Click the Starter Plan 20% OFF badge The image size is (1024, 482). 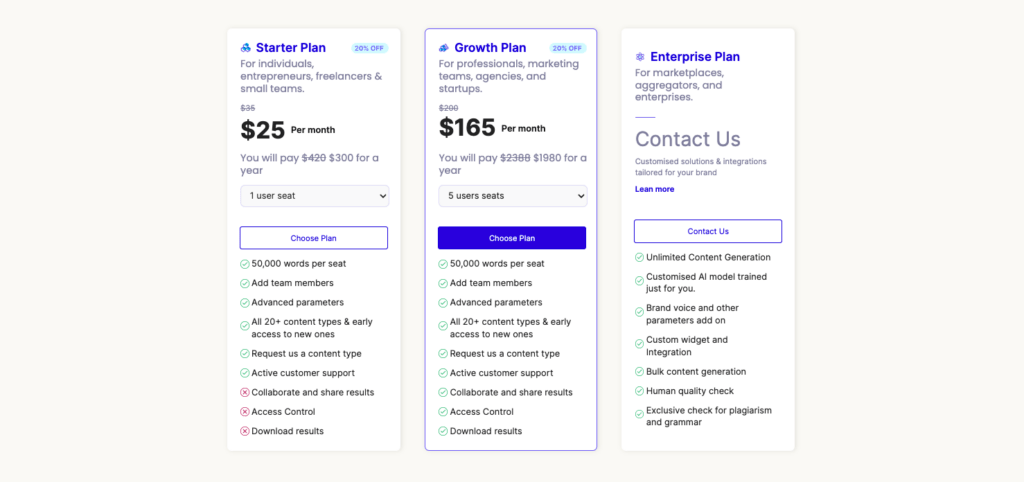coord(370,48)
